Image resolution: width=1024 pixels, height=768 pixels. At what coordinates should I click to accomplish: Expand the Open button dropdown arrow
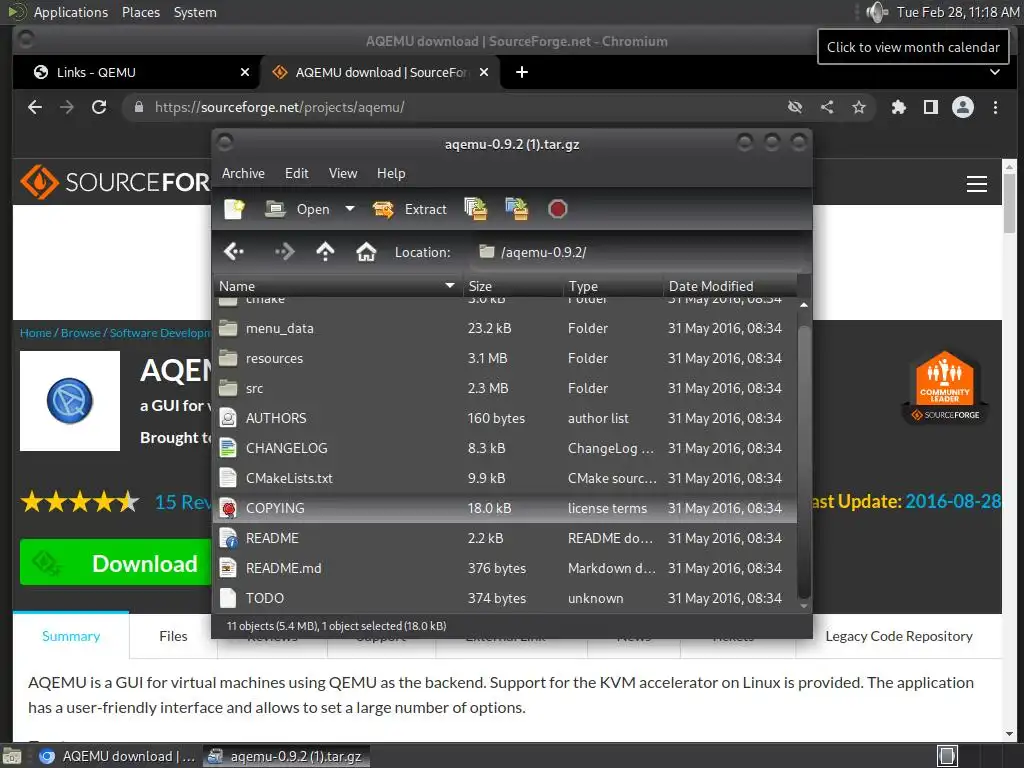pos(350,209)
